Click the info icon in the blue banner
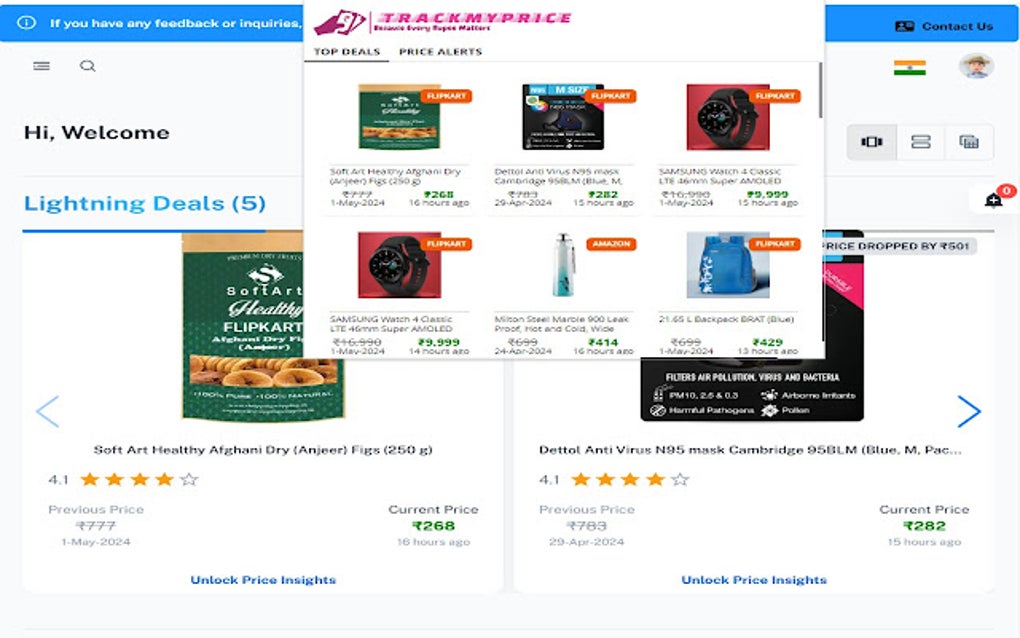1020x638 pixels. (x=27, y=23)
